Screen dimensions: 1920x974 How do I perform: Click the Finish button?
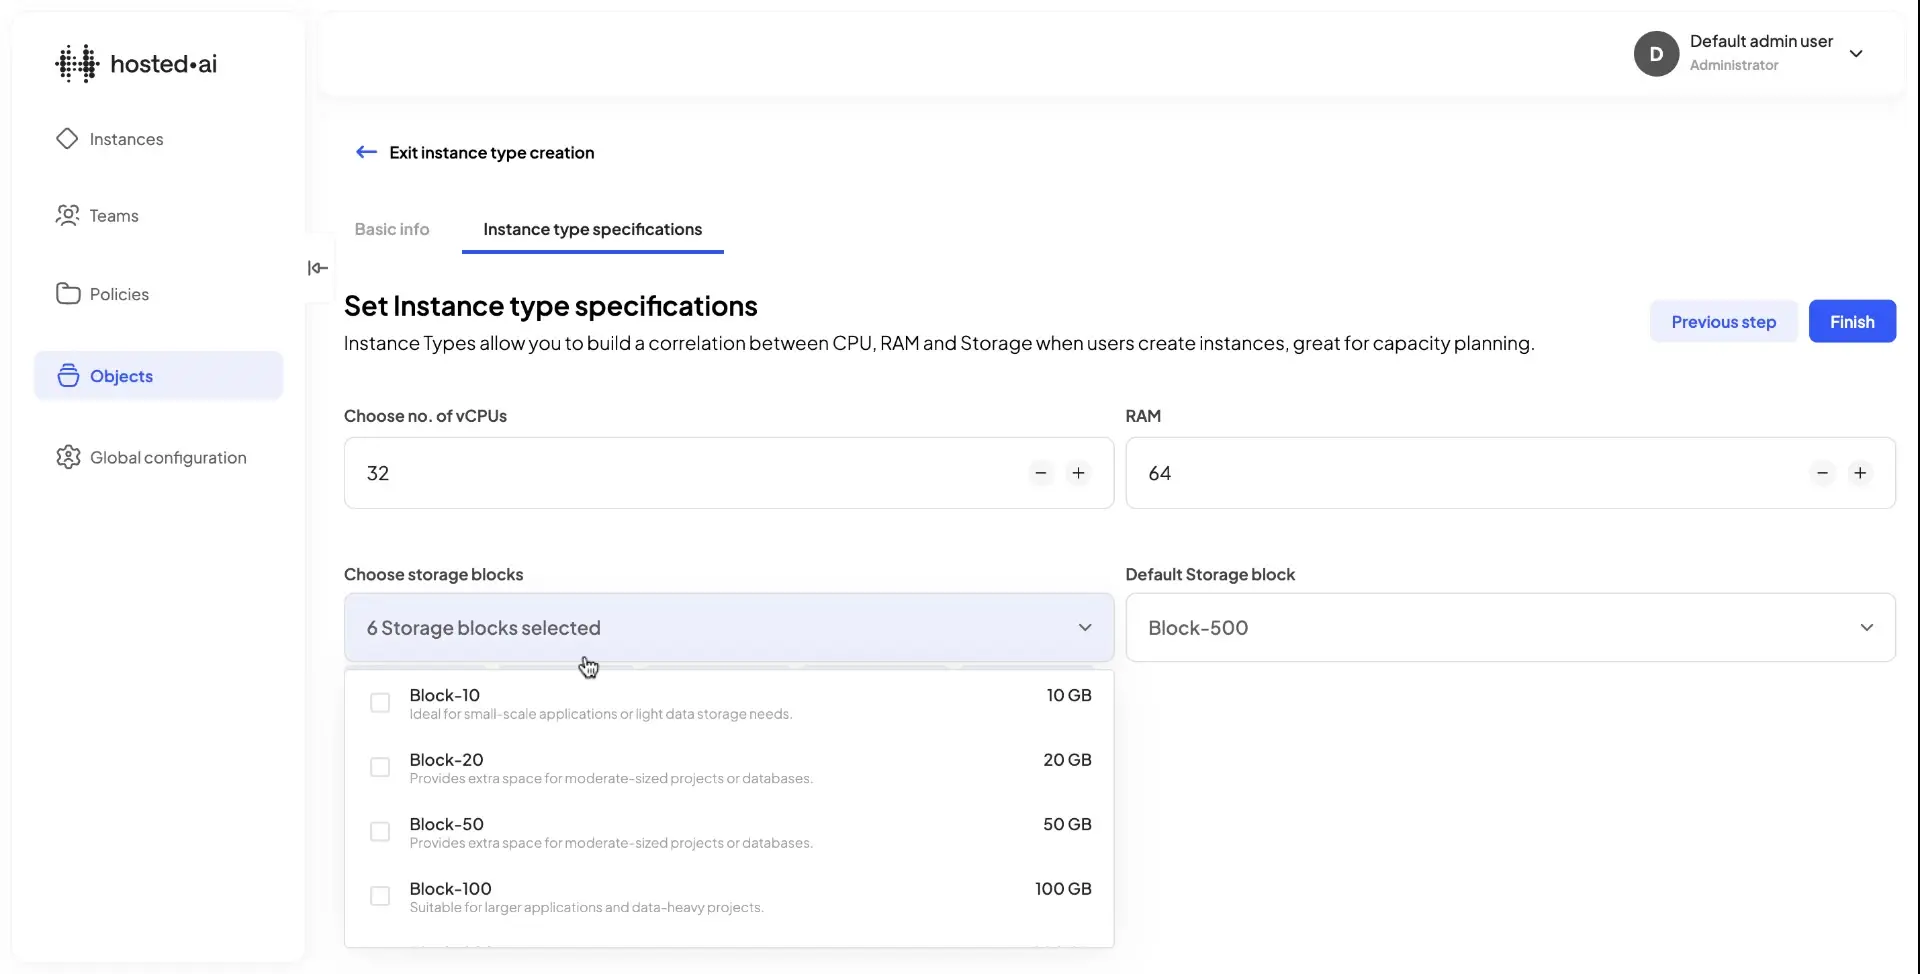pyautogui.click(x=1852, y=321)
